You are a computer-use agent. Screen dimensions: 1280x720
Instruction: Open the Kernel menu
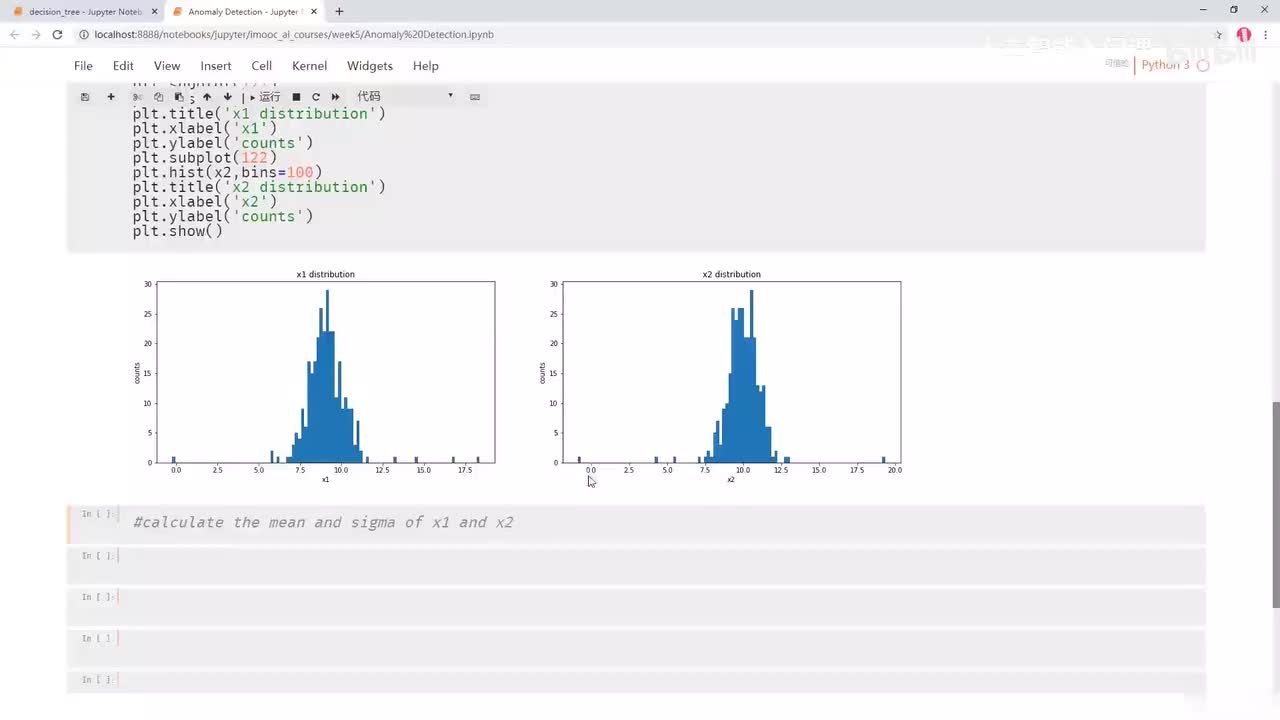[309, 66]
